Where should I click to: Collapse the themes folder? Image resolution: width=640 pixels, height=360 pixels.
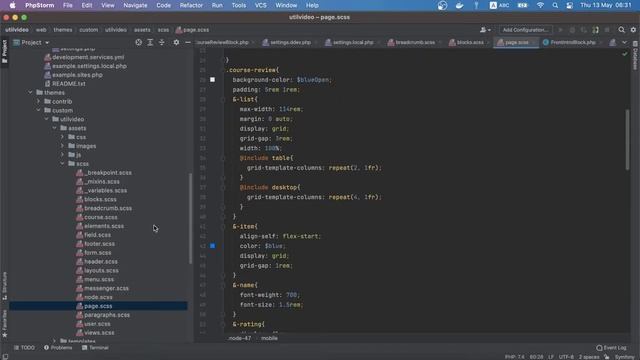pos(30,93)
